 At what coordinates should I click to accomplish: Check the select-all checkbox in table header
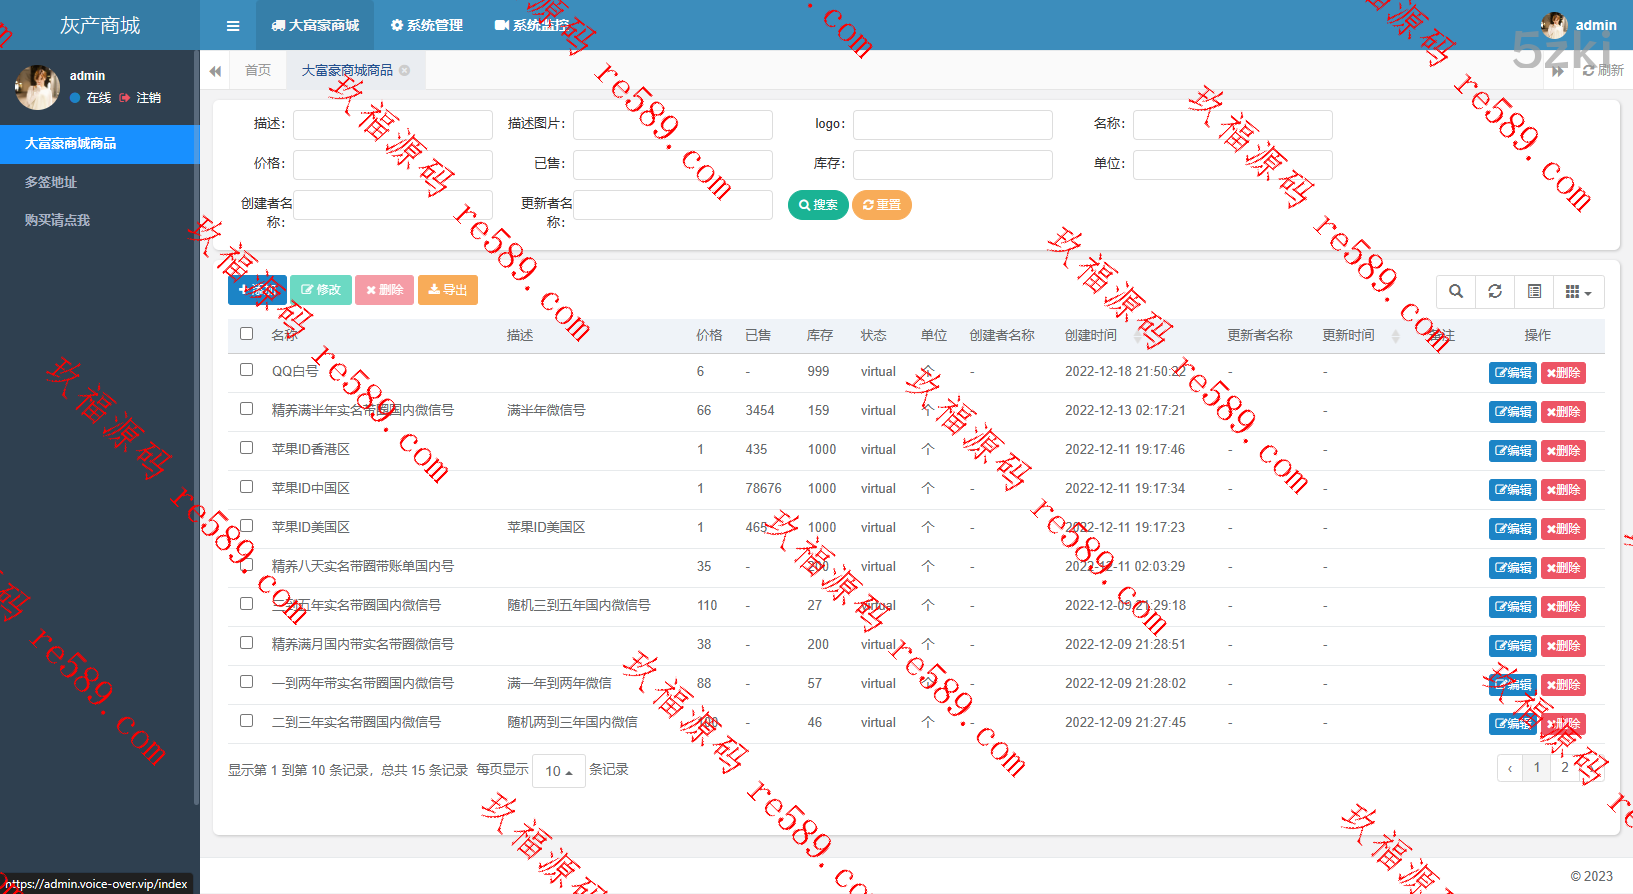[x=247, y=334]
